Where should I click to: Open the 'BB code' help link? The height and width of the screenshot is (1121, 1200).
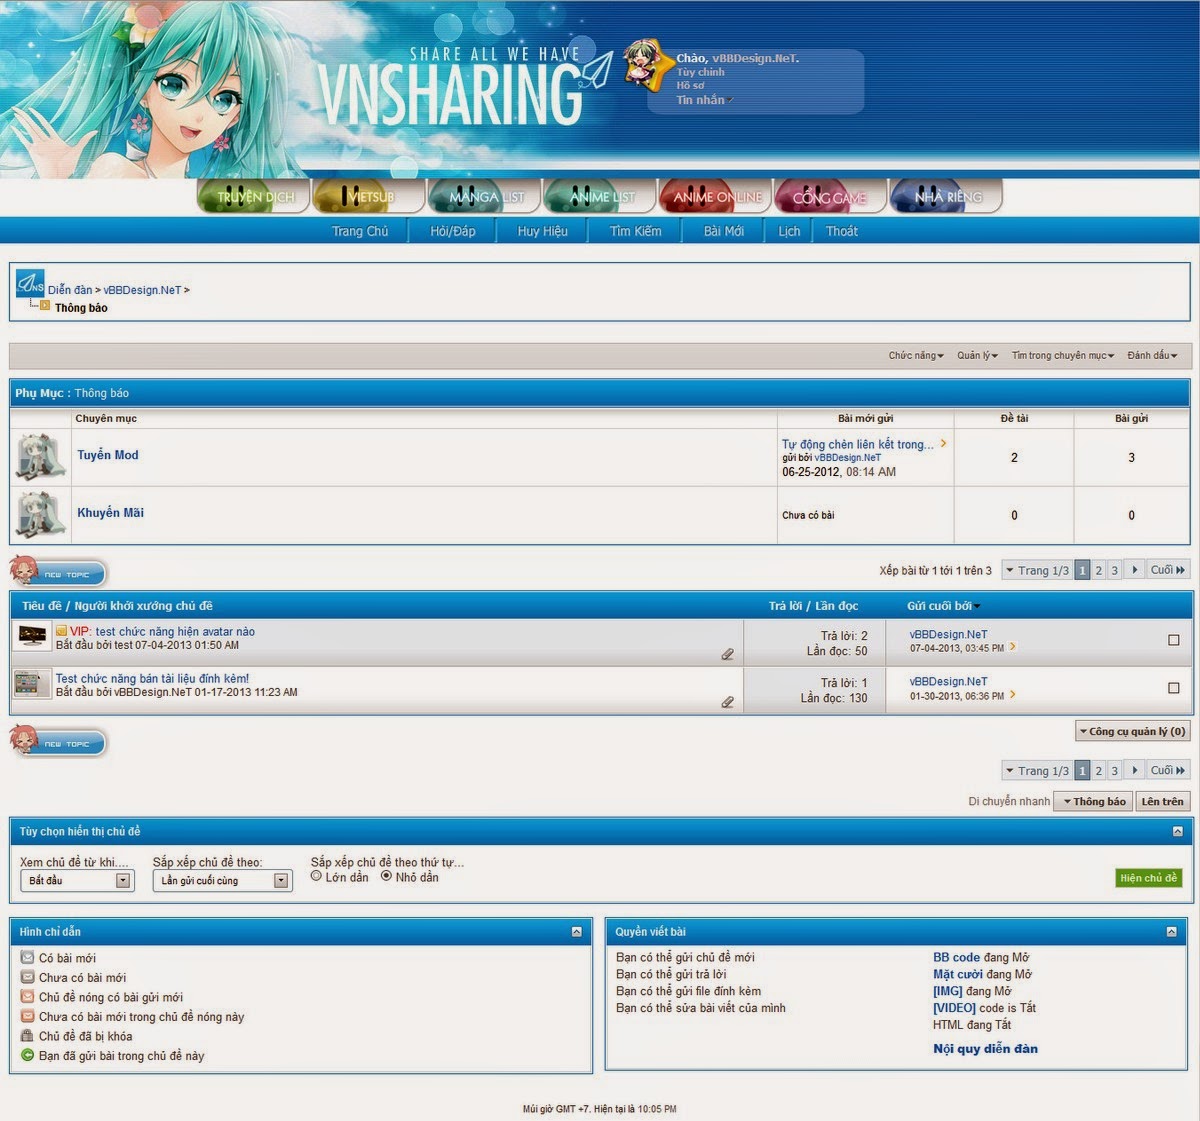point(956,957)
